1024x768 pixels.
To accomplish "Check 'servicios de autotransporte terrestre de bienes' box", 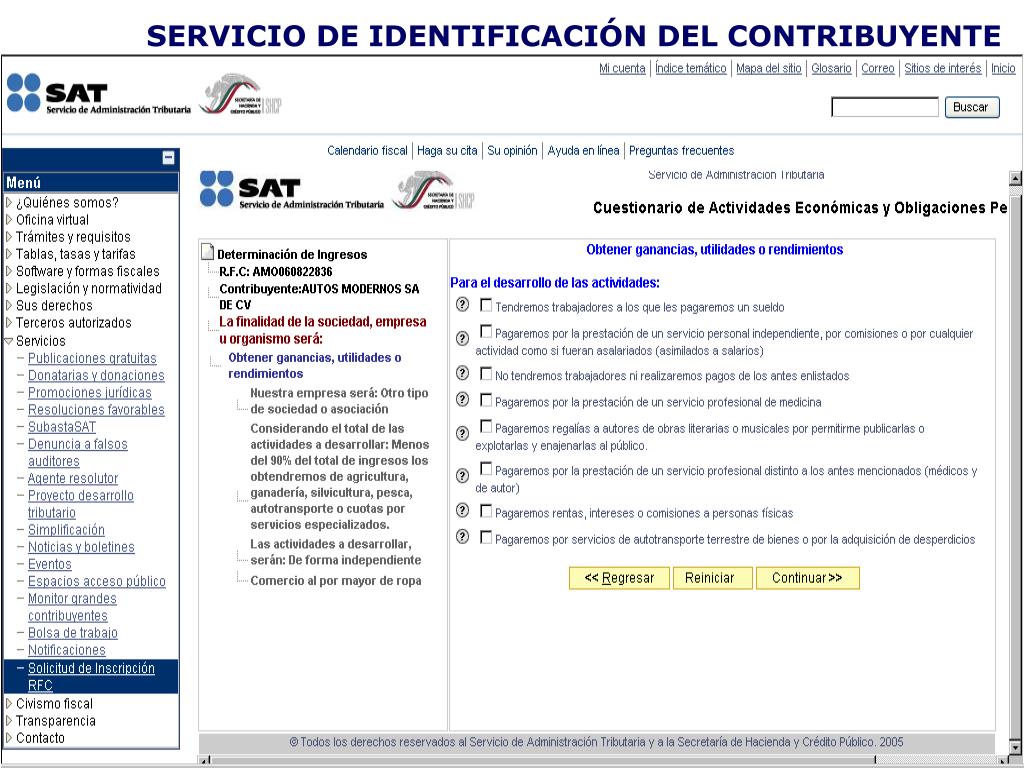I will [486, 537].
